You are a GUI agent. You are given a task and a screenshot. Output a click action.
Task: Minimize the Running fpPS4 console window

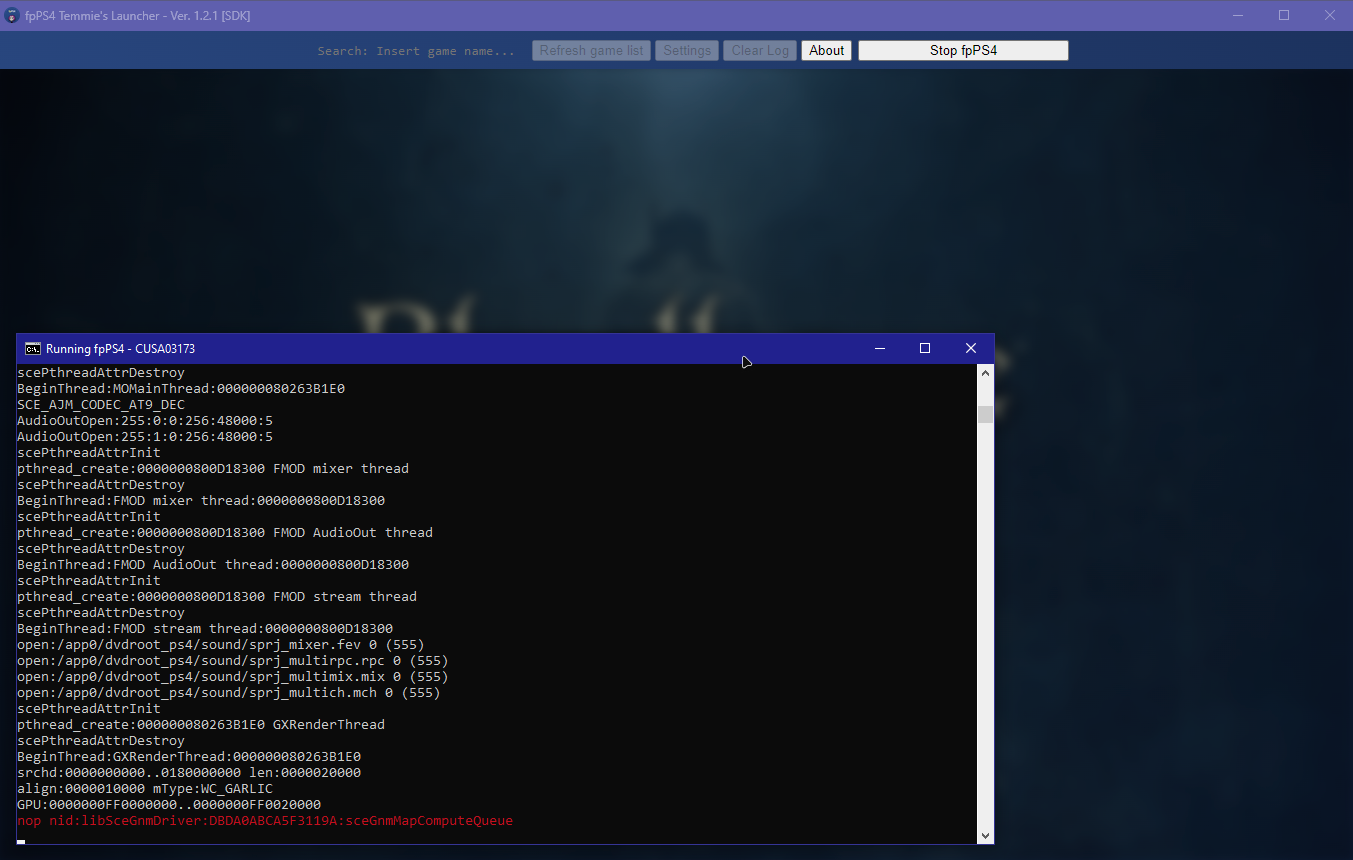[879, 348]
